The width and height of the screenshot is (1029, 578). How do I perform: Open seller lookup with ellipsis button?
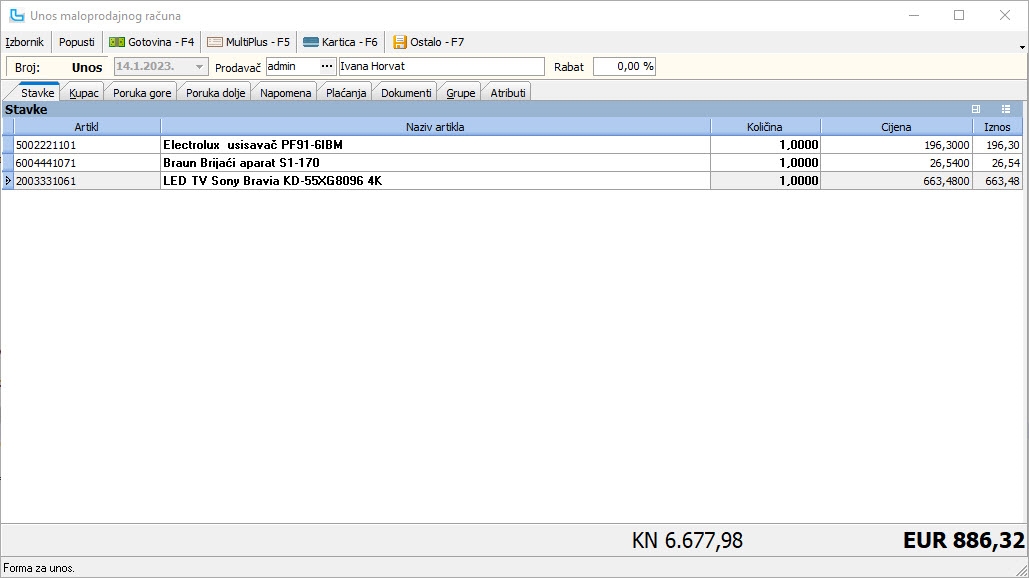point(326,66)
